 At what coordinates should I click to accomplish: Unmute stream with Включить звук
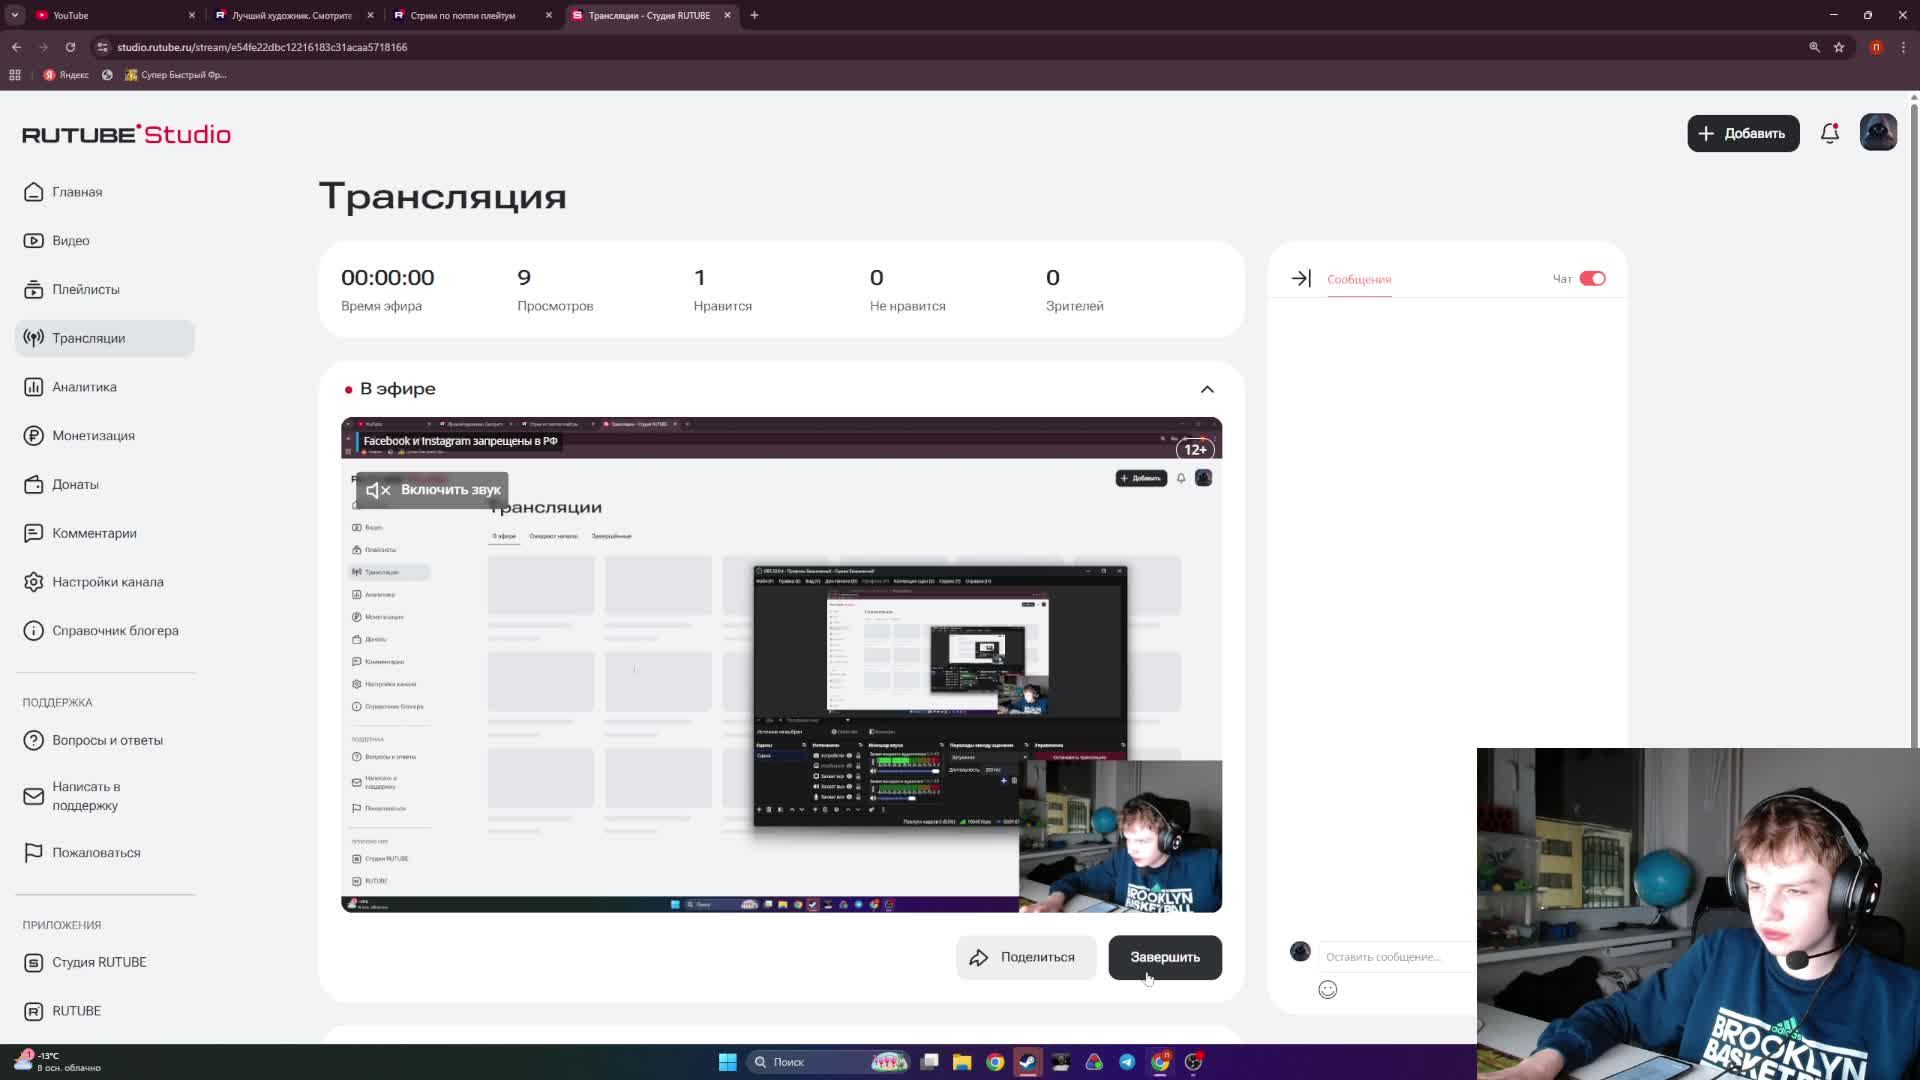tap(432, 490)
